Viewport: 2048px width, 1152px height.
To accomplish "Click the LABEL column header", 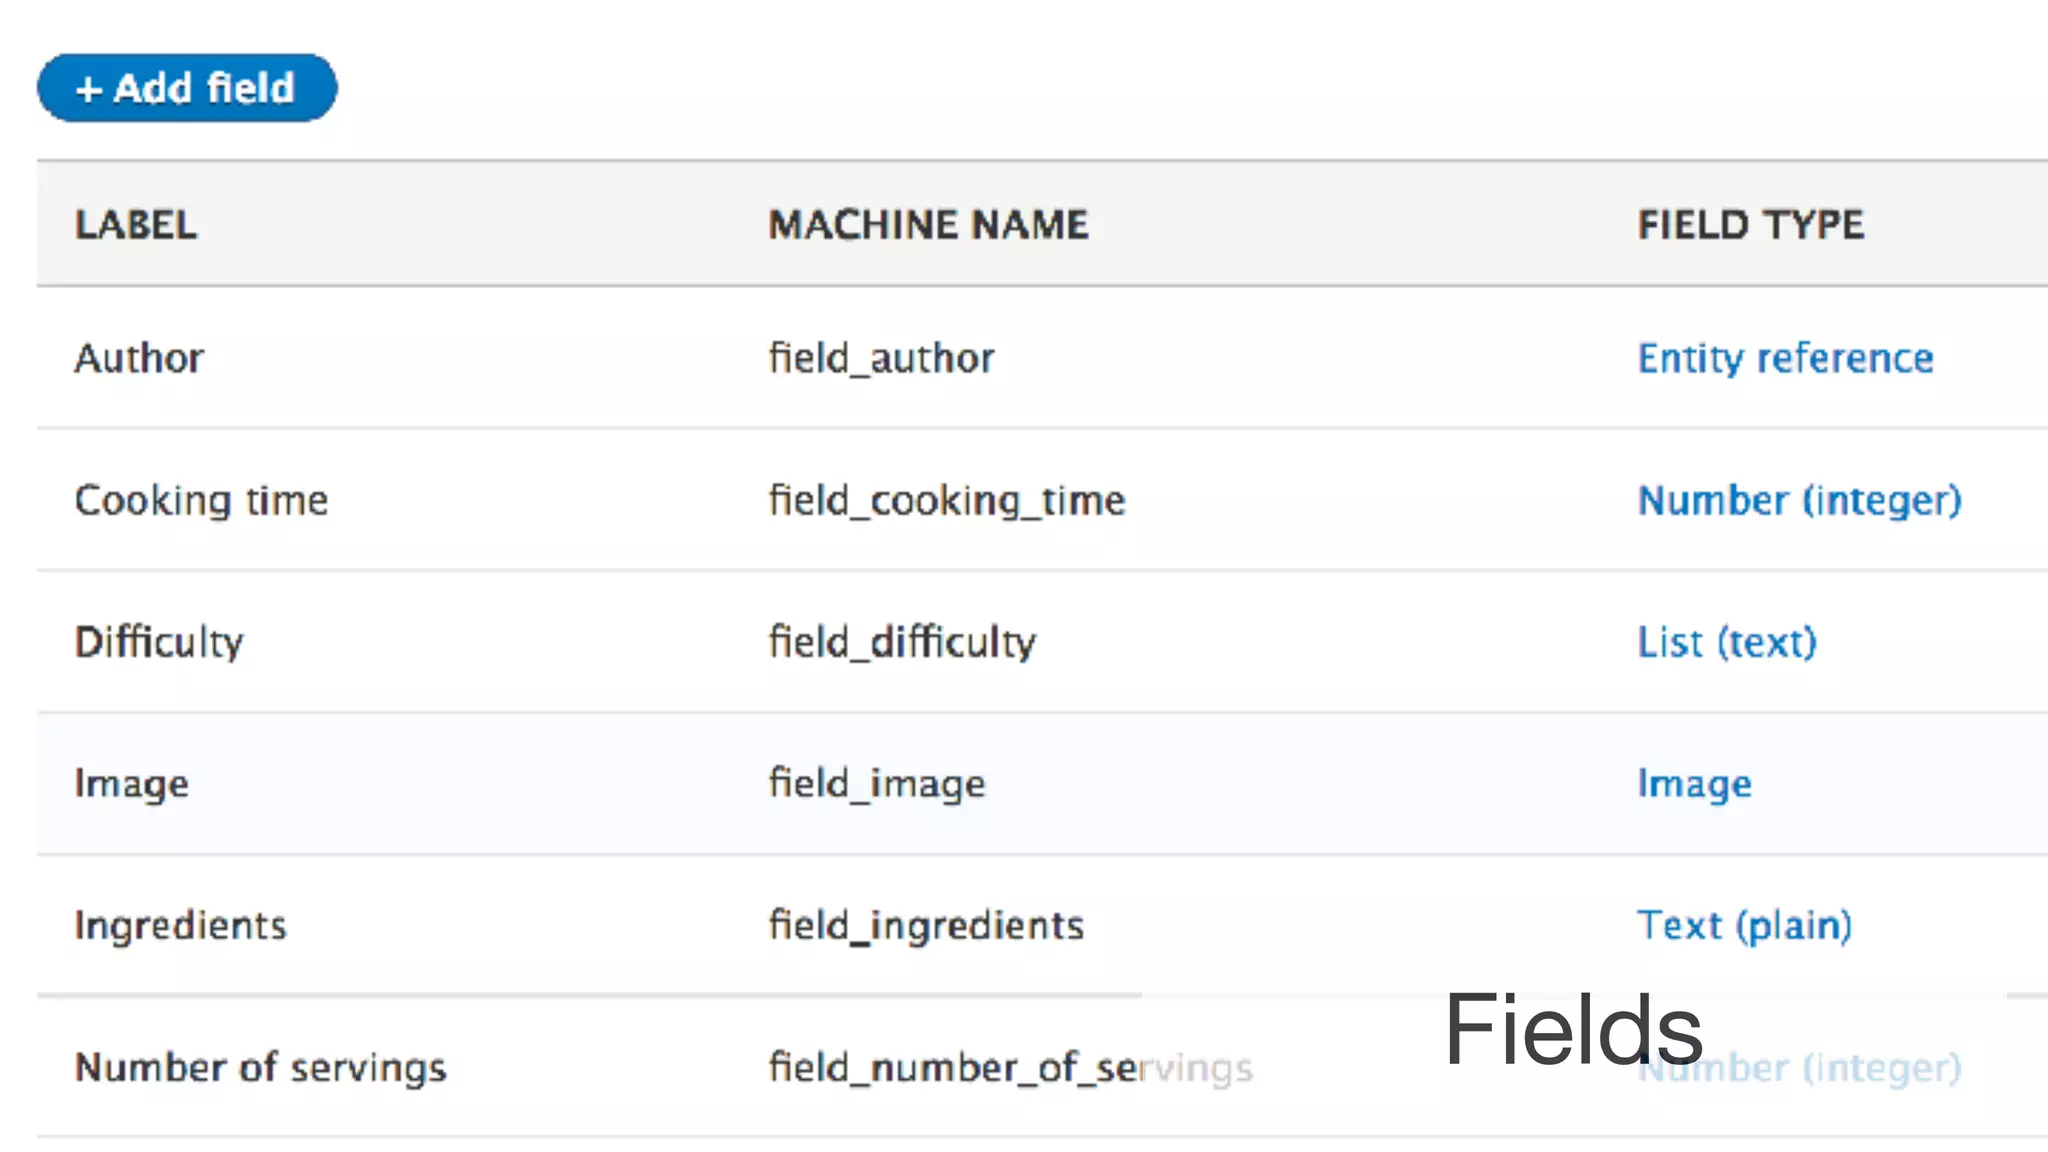I will click(136, 225).
